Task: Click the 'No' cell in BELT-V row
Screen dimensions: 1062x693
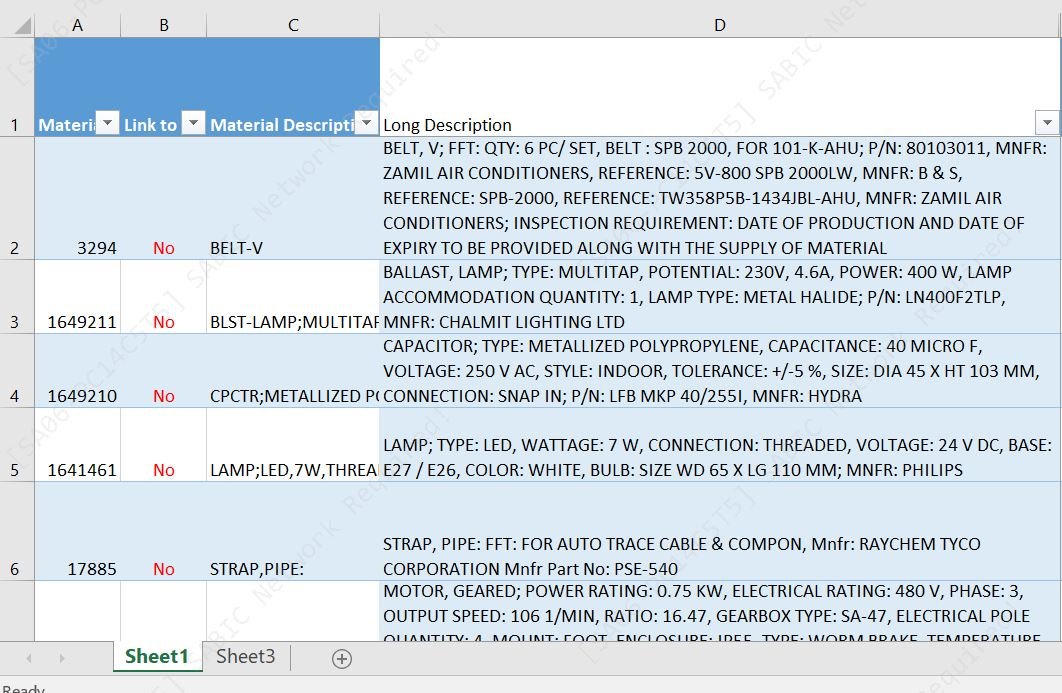Action: tap(164, 198)
